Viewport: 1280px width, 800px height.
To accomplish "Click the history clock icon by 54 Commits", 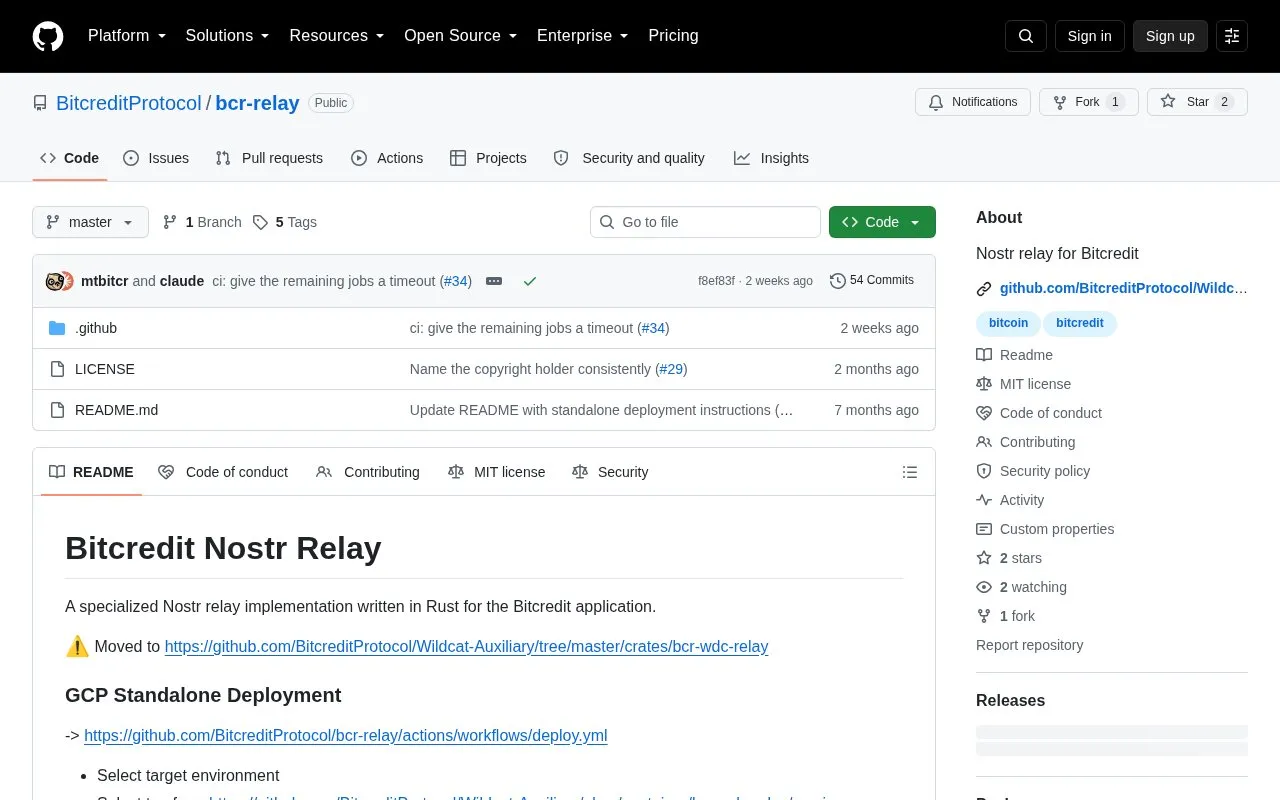I will coord(838,281).
